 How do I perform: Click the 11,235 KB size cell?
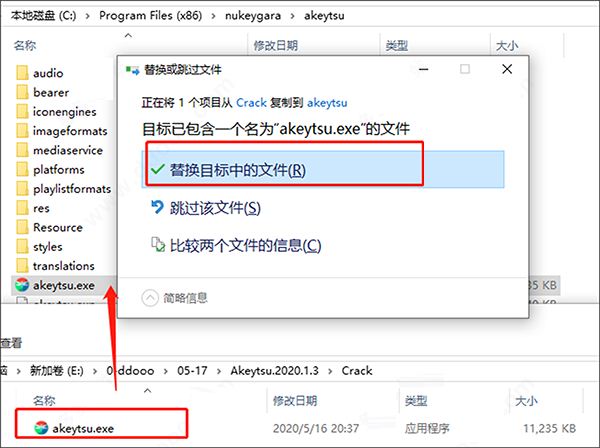coord(549,428)
